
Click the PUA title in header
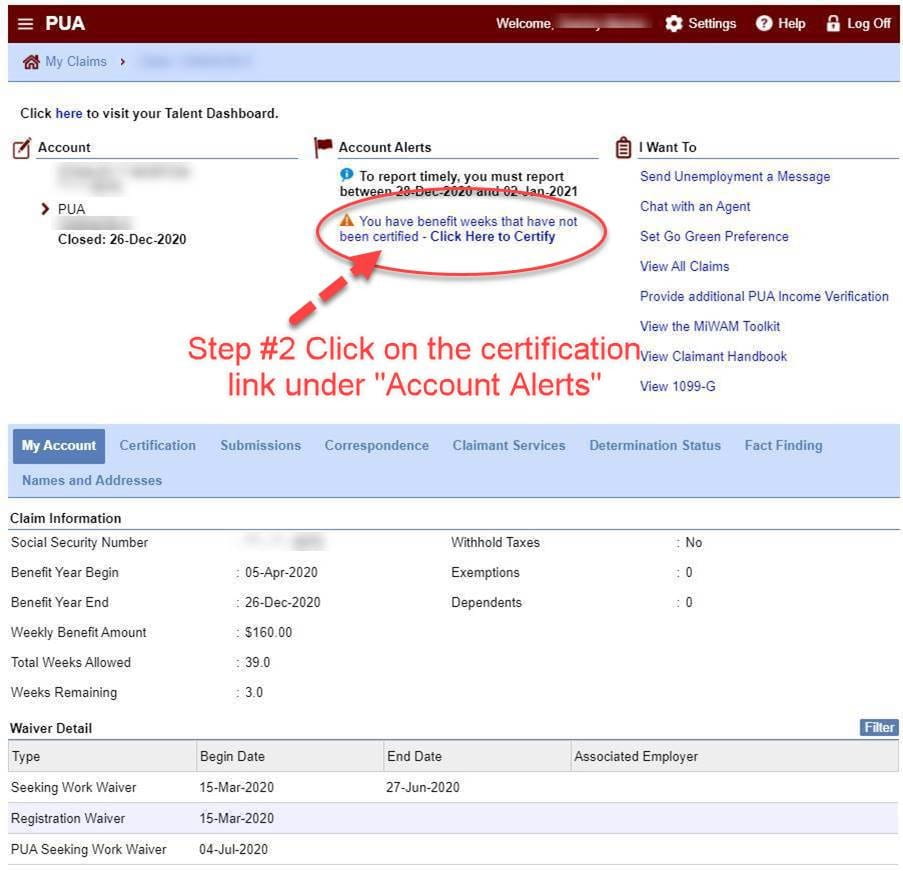tap(65, 24)
